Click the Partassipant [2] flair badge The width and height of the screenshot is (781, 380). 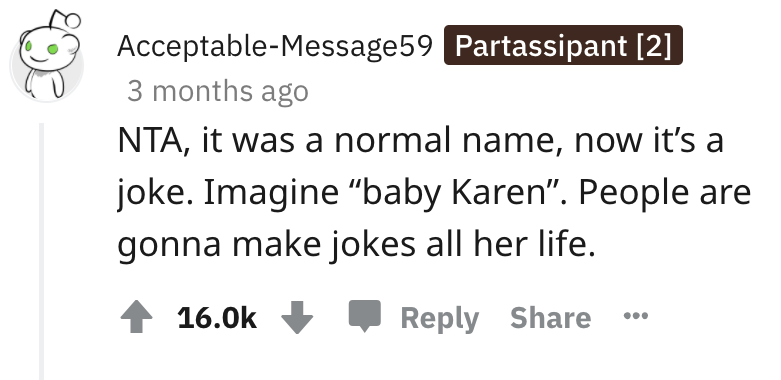563,45
